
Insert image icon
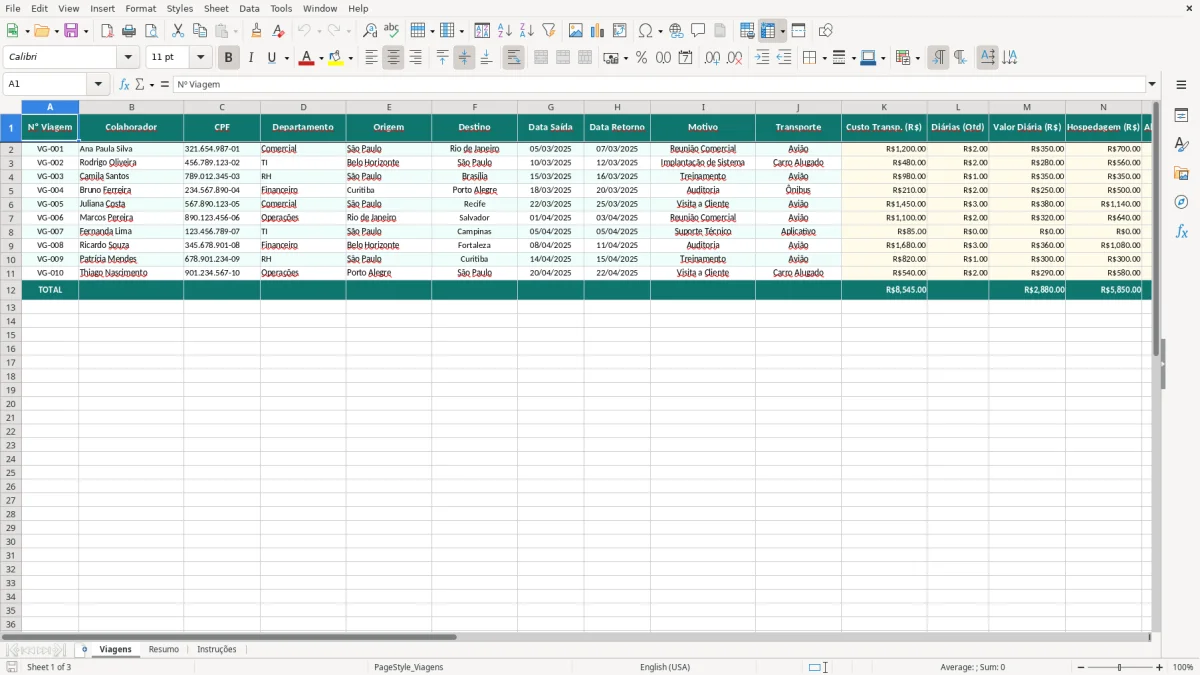pyautogui.click(x=576, y=31)
